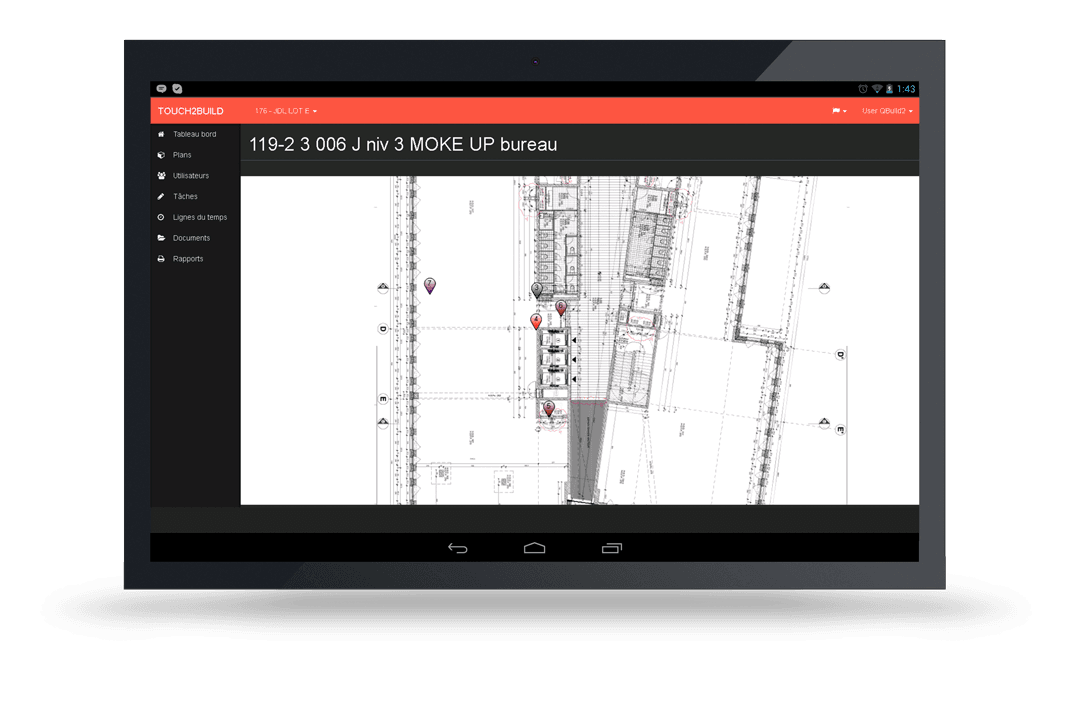Open Documents using the folder icon
The image size is (1065, 707).
(x=160, y=238)
